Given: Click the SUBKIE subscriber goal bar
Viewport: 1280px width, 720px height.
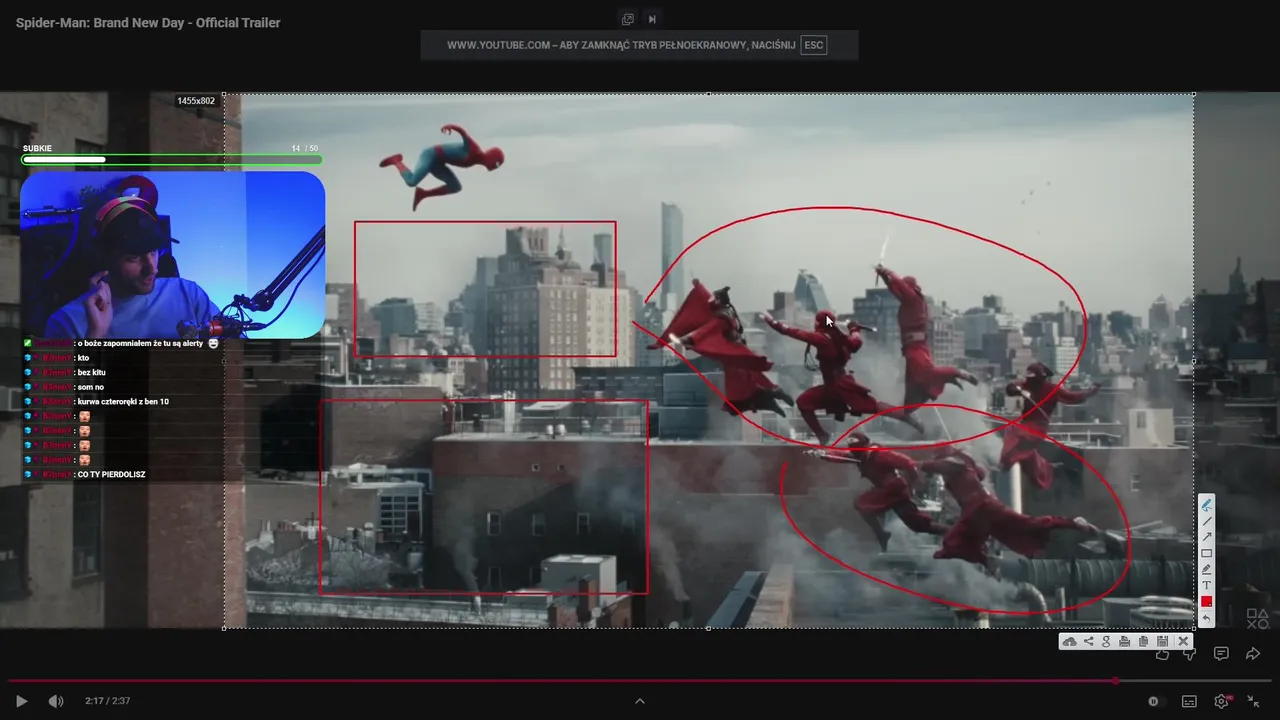Looking at the screenshot, I should pos(172,159).
